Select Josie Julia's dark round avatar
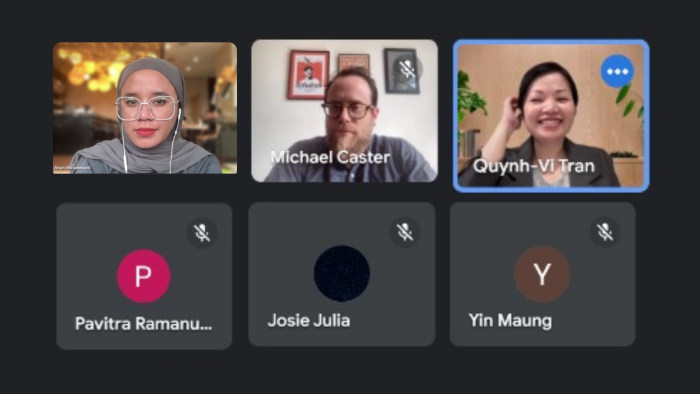 342,274
